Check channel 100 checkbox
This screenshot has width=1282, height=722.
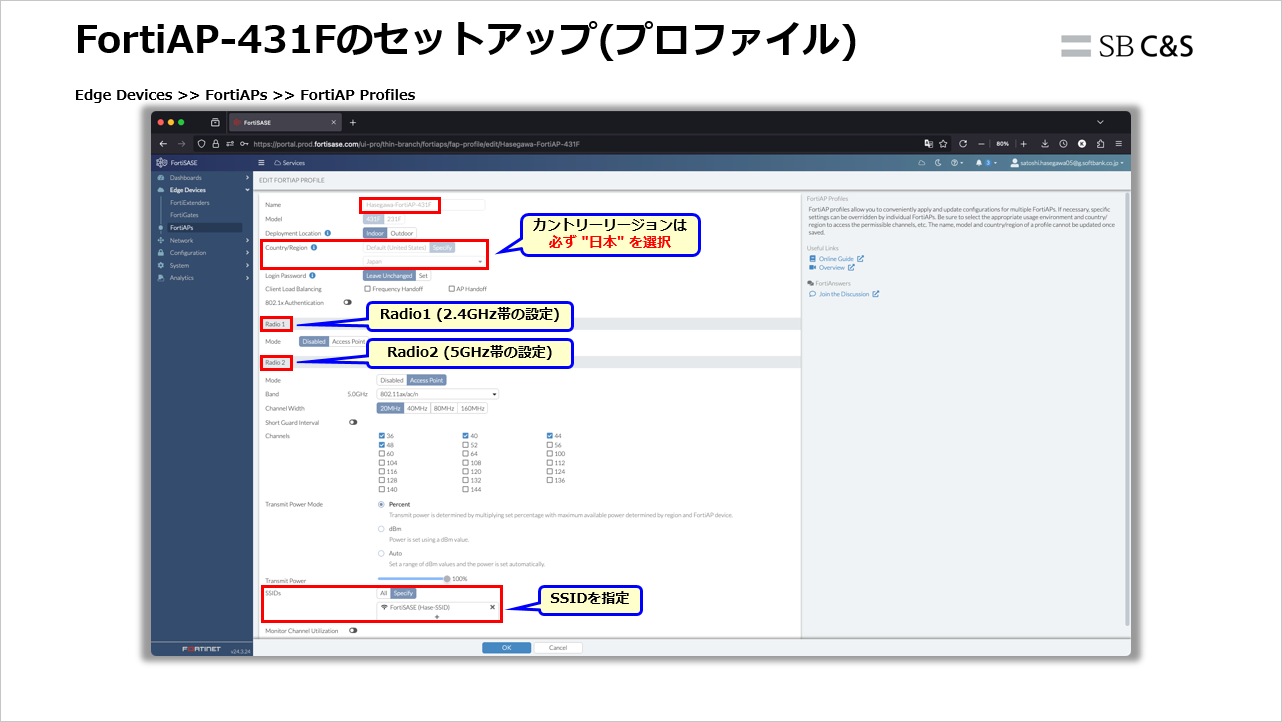pyautogui.click(x=550, y=454)
